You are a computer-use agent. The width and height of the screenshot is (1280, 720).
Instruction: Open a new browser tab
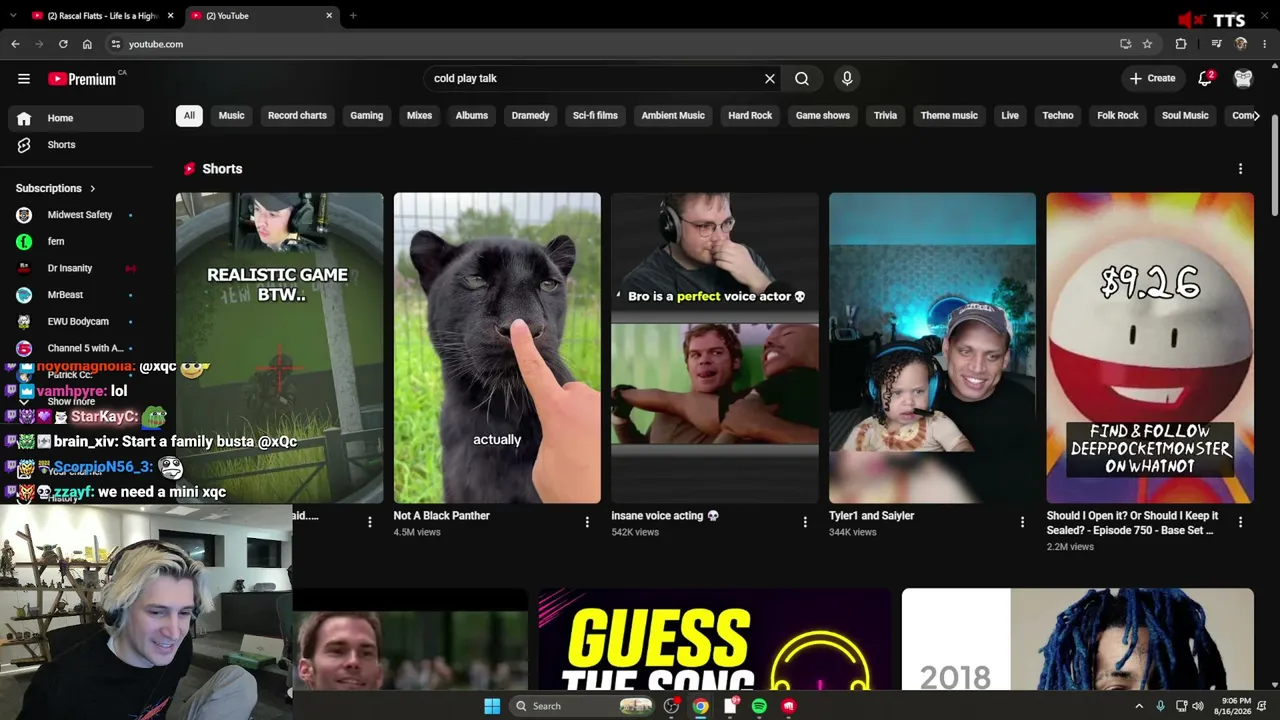[353, 16]
